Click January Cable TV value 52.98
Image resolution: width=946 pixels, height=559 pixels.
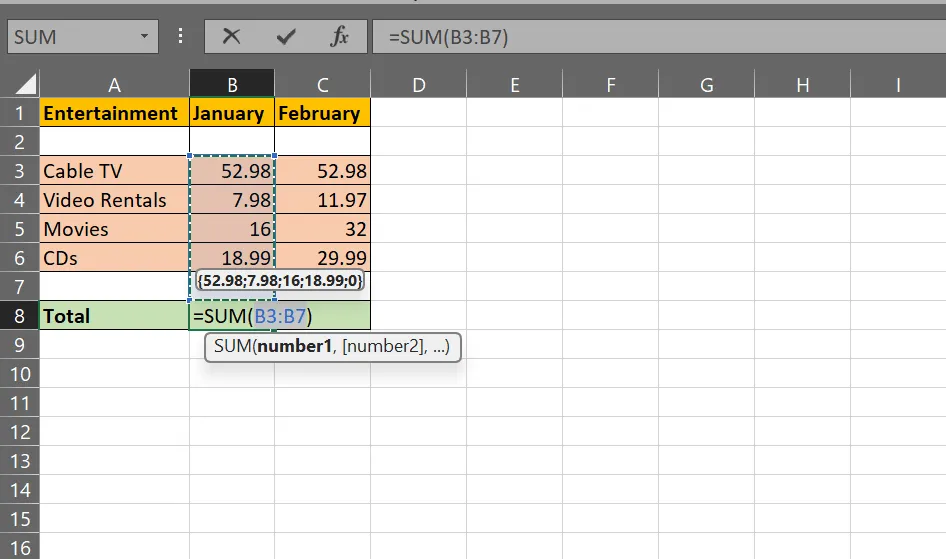click(x=232, y=171)
